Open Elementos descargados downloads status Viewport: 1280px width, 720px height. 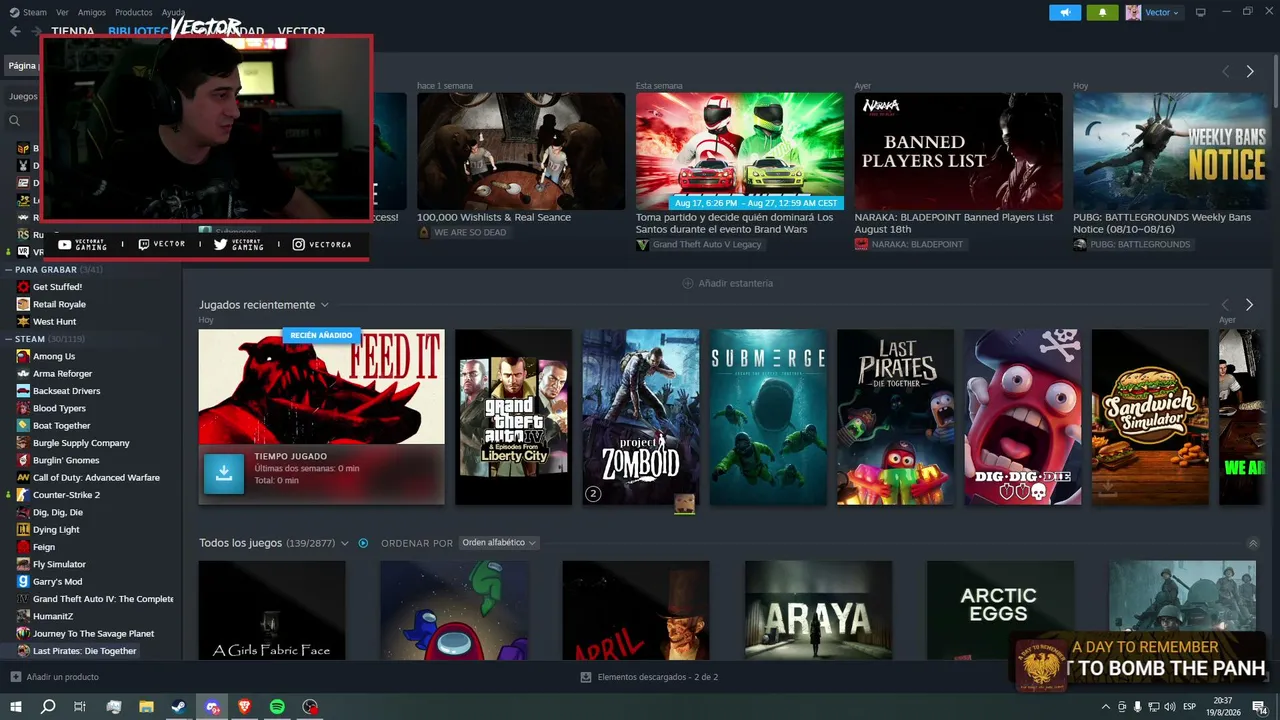point(650,677)
